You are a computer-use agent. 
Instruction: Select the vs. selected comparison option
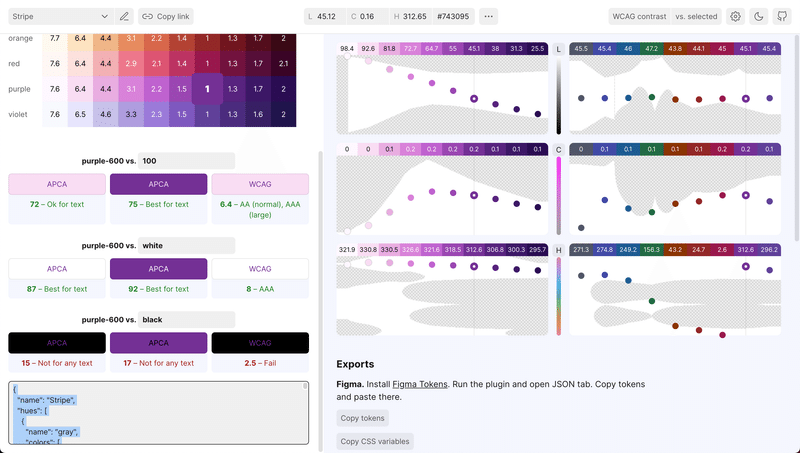tap(696, 16)
